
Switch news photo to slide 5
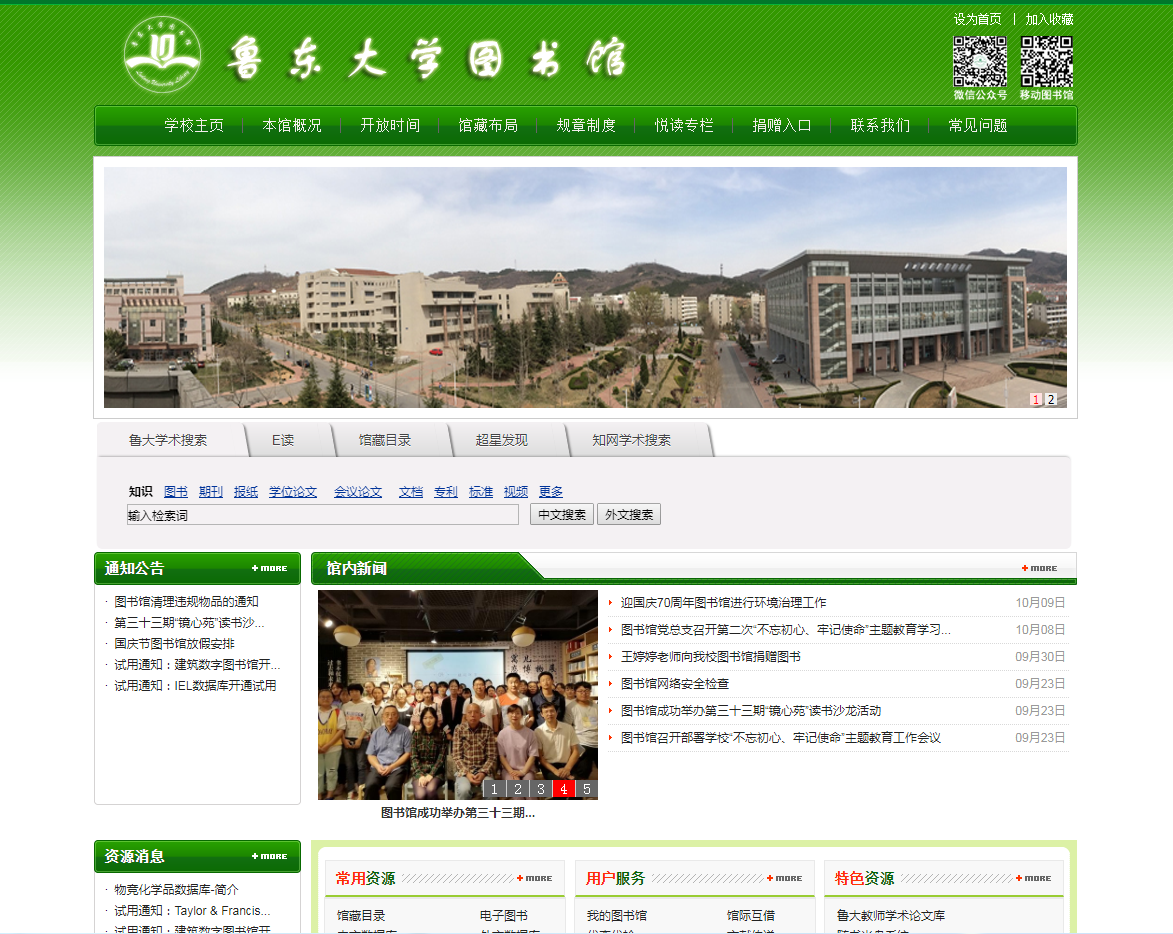(587, 789)
